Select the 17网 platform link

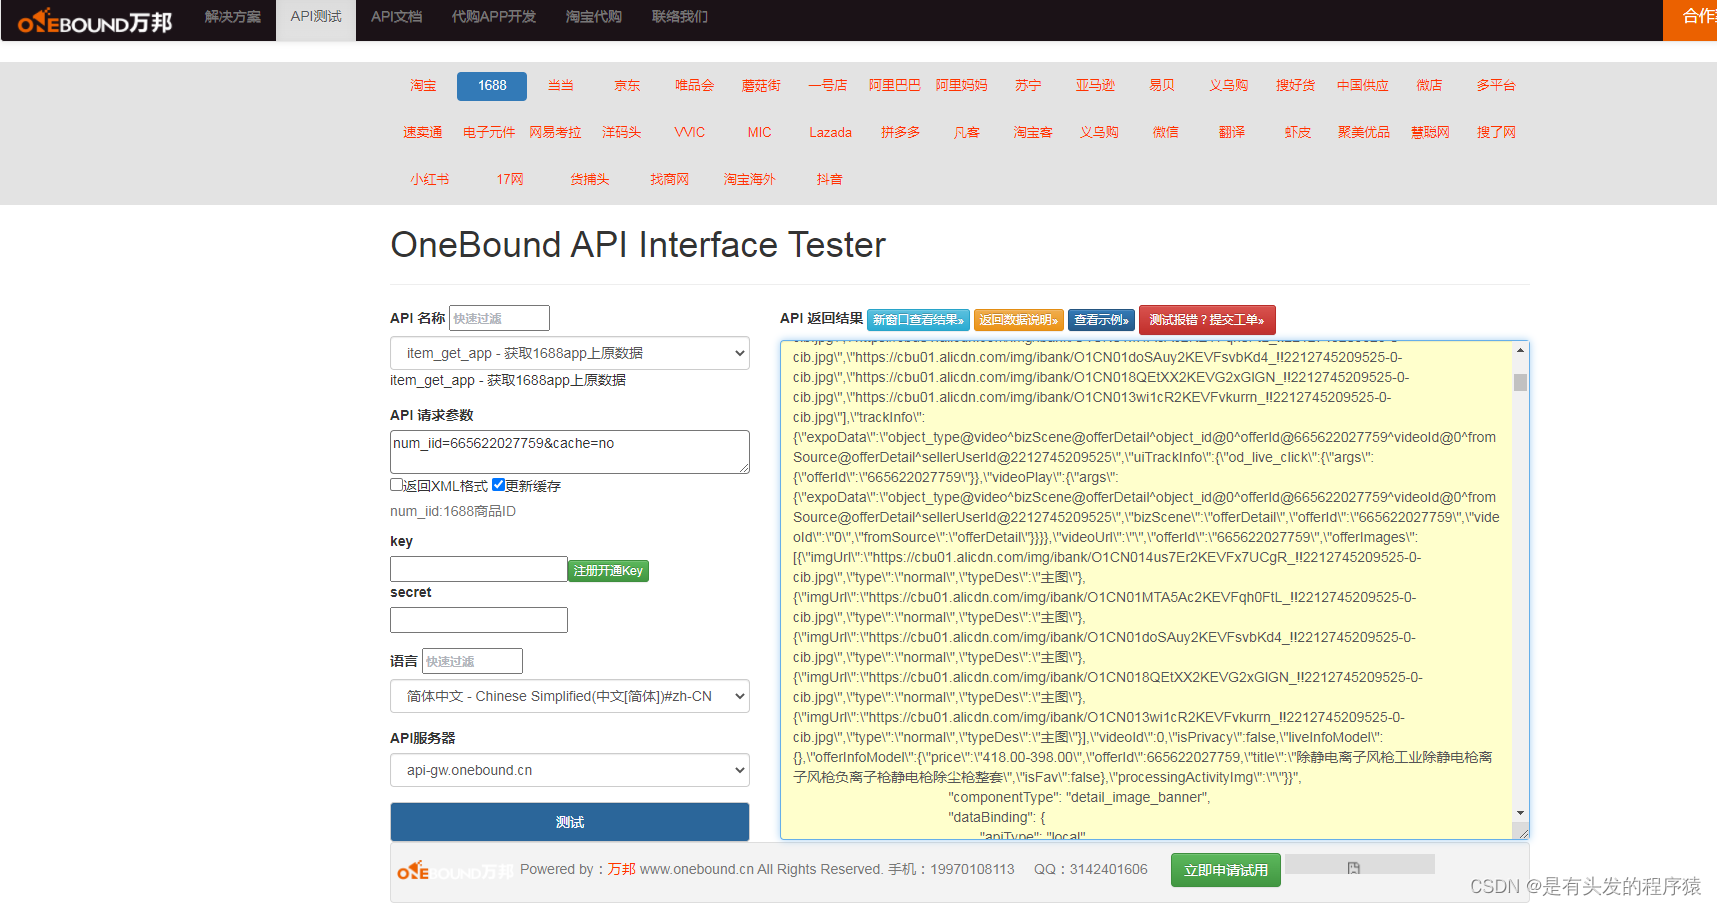510,180
